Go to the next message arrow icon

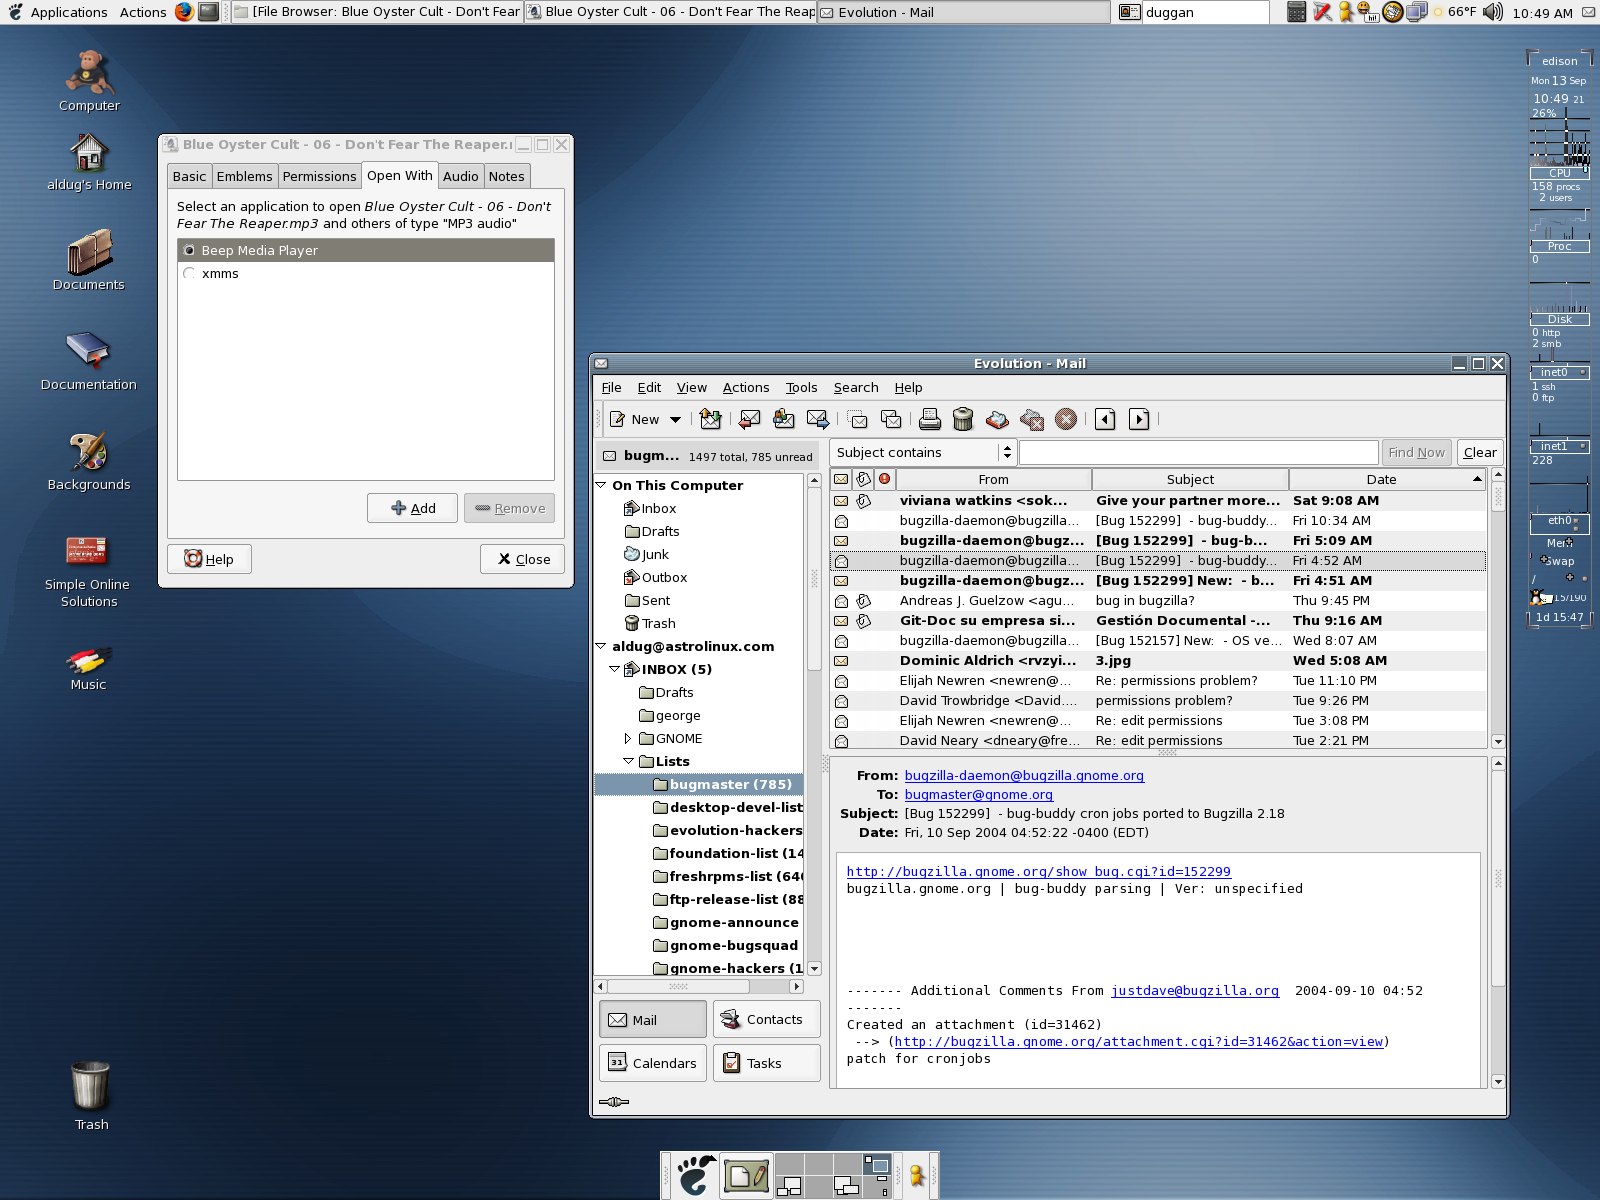[x=1139, y=419]
